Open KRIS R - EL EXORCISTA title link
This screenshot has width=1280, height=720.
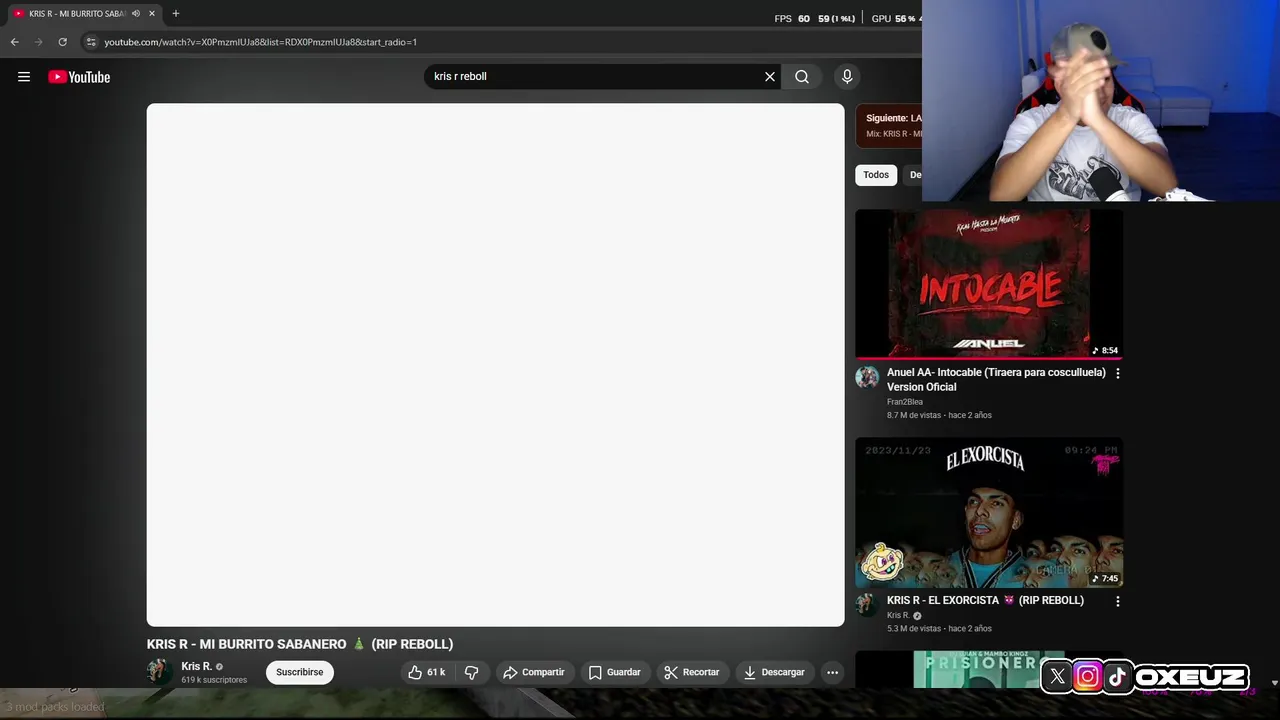point(985,600)
